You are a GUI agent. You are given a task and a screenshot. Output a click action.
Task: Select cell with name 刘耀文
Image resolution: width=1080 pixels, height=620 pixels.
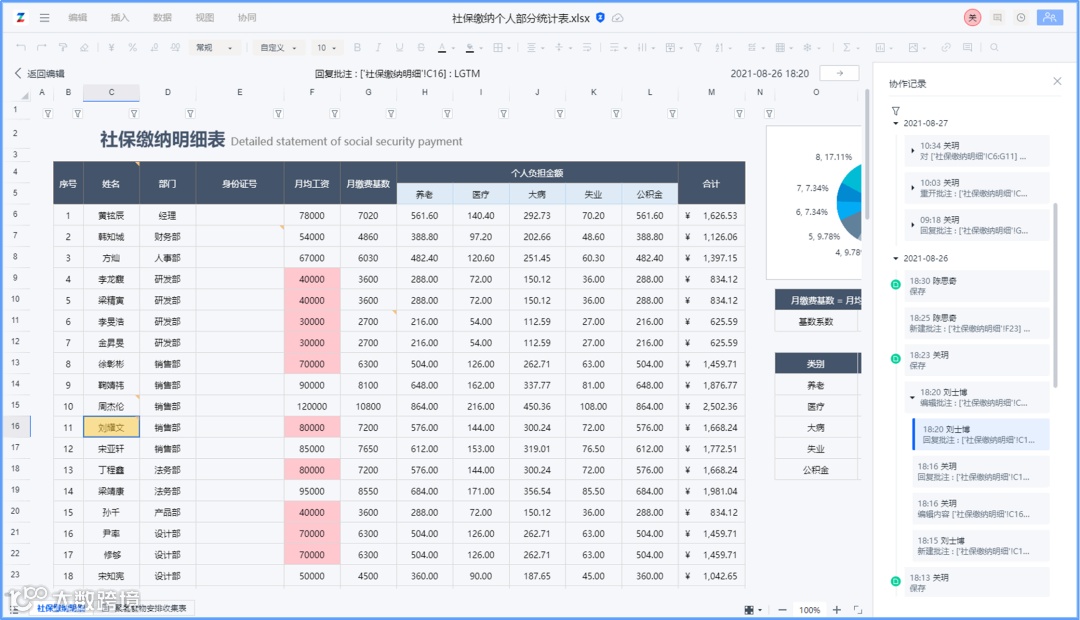click(x=112, y=427)
